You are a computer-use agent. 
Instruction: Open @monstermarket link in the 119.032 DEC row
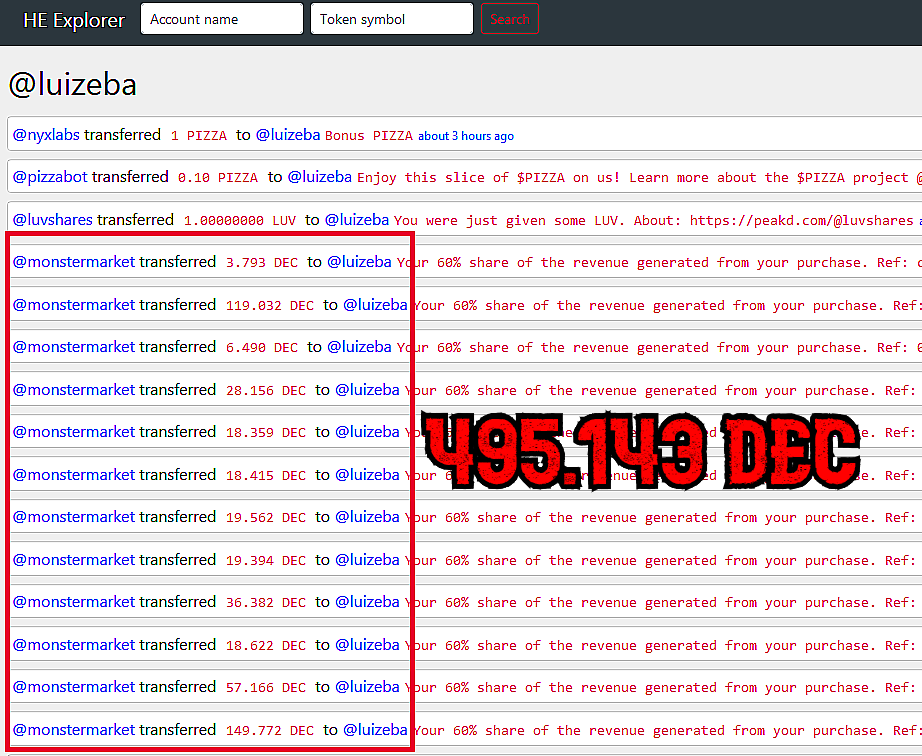(74, 305)
